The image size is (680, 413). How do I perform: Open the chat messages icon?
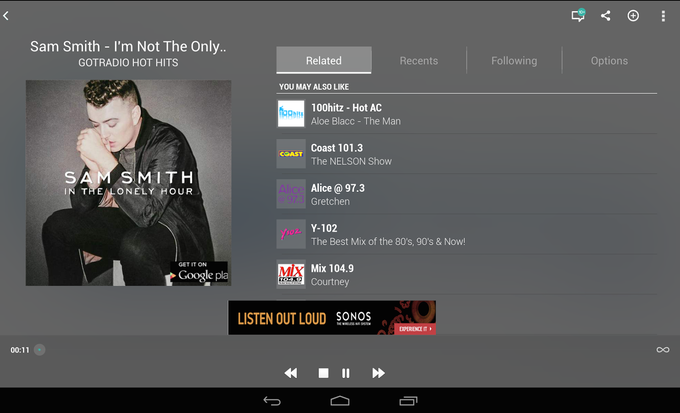pos(578,16)
